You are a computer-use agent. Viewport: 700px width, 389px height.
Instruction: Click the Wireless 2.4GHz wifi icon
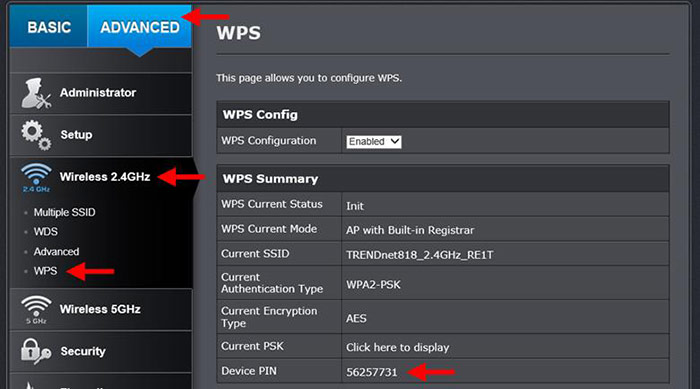click(x=36, y=177)
